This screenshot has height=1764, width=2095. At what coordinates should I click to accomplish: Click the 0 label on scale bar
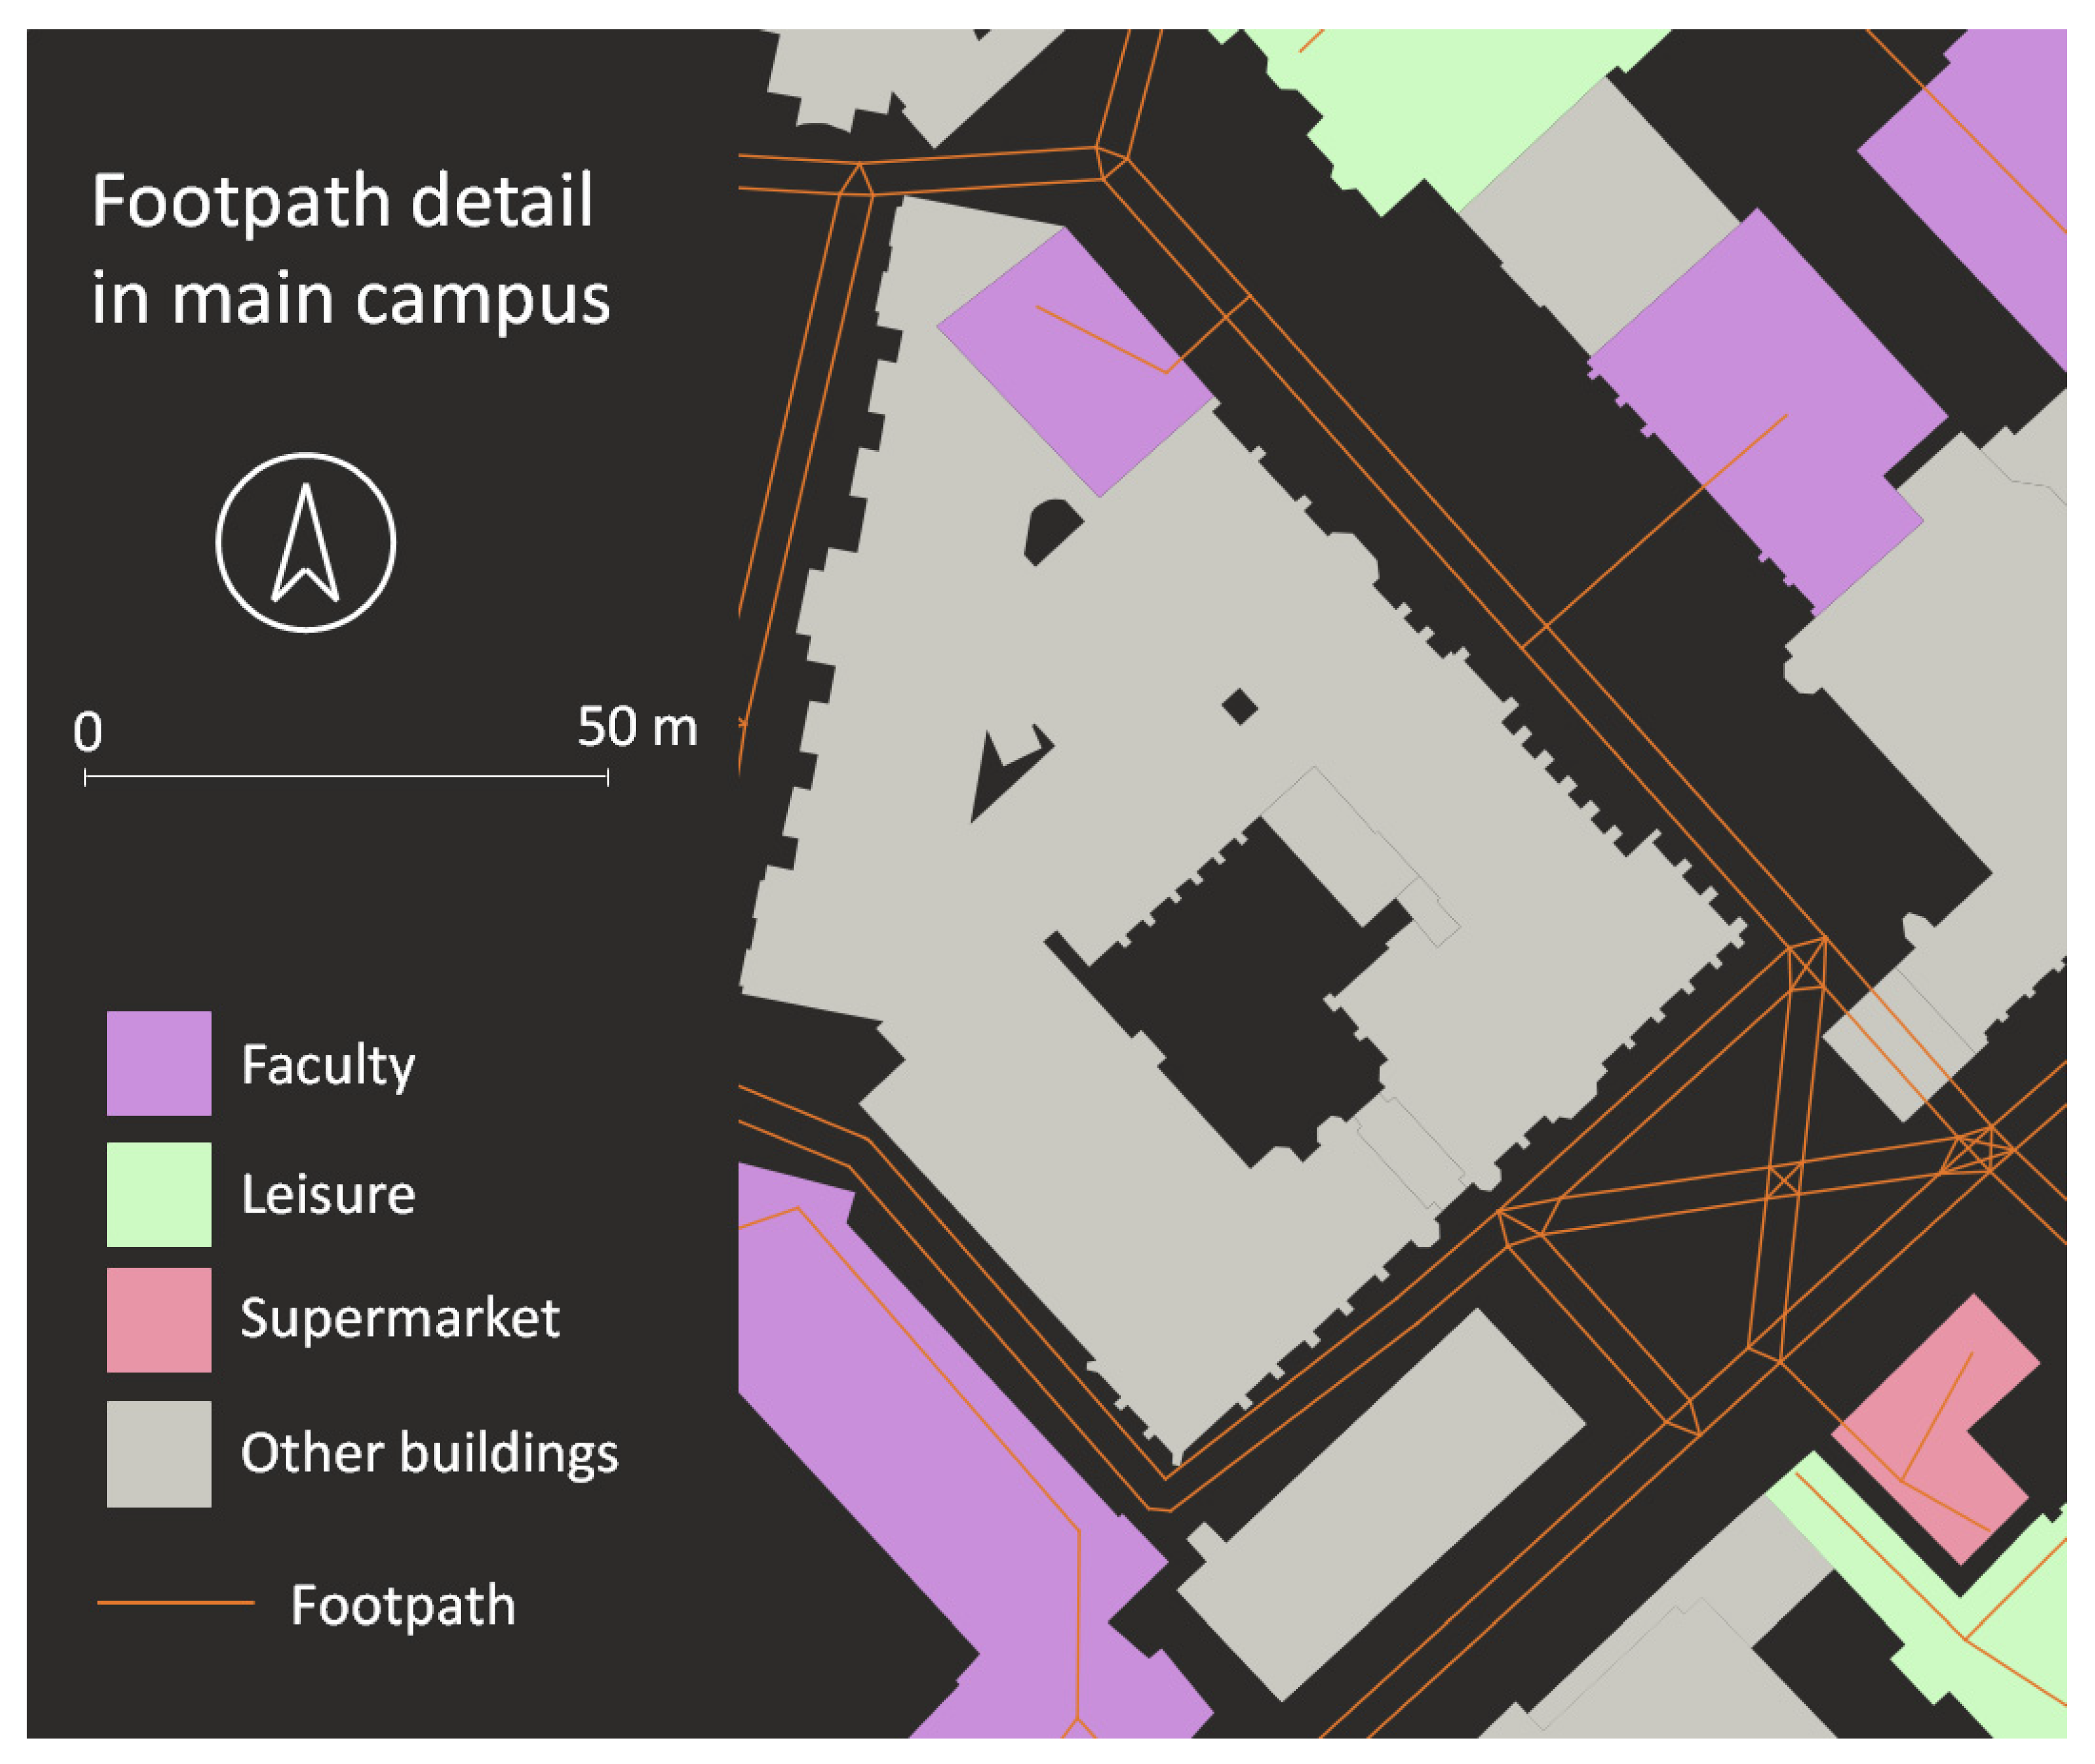[x=88, y=733]
